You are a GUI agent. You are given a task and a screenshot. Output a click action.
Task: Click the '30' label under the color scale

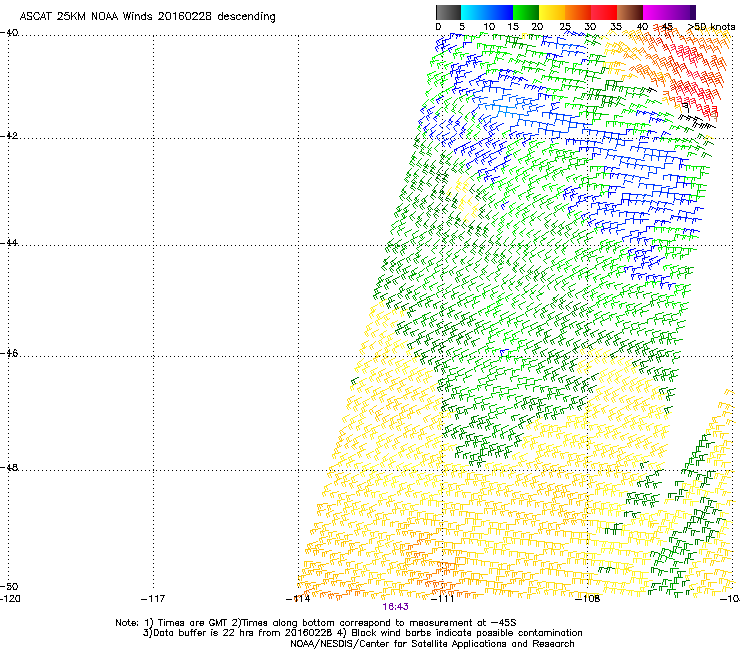pos(590,27)
